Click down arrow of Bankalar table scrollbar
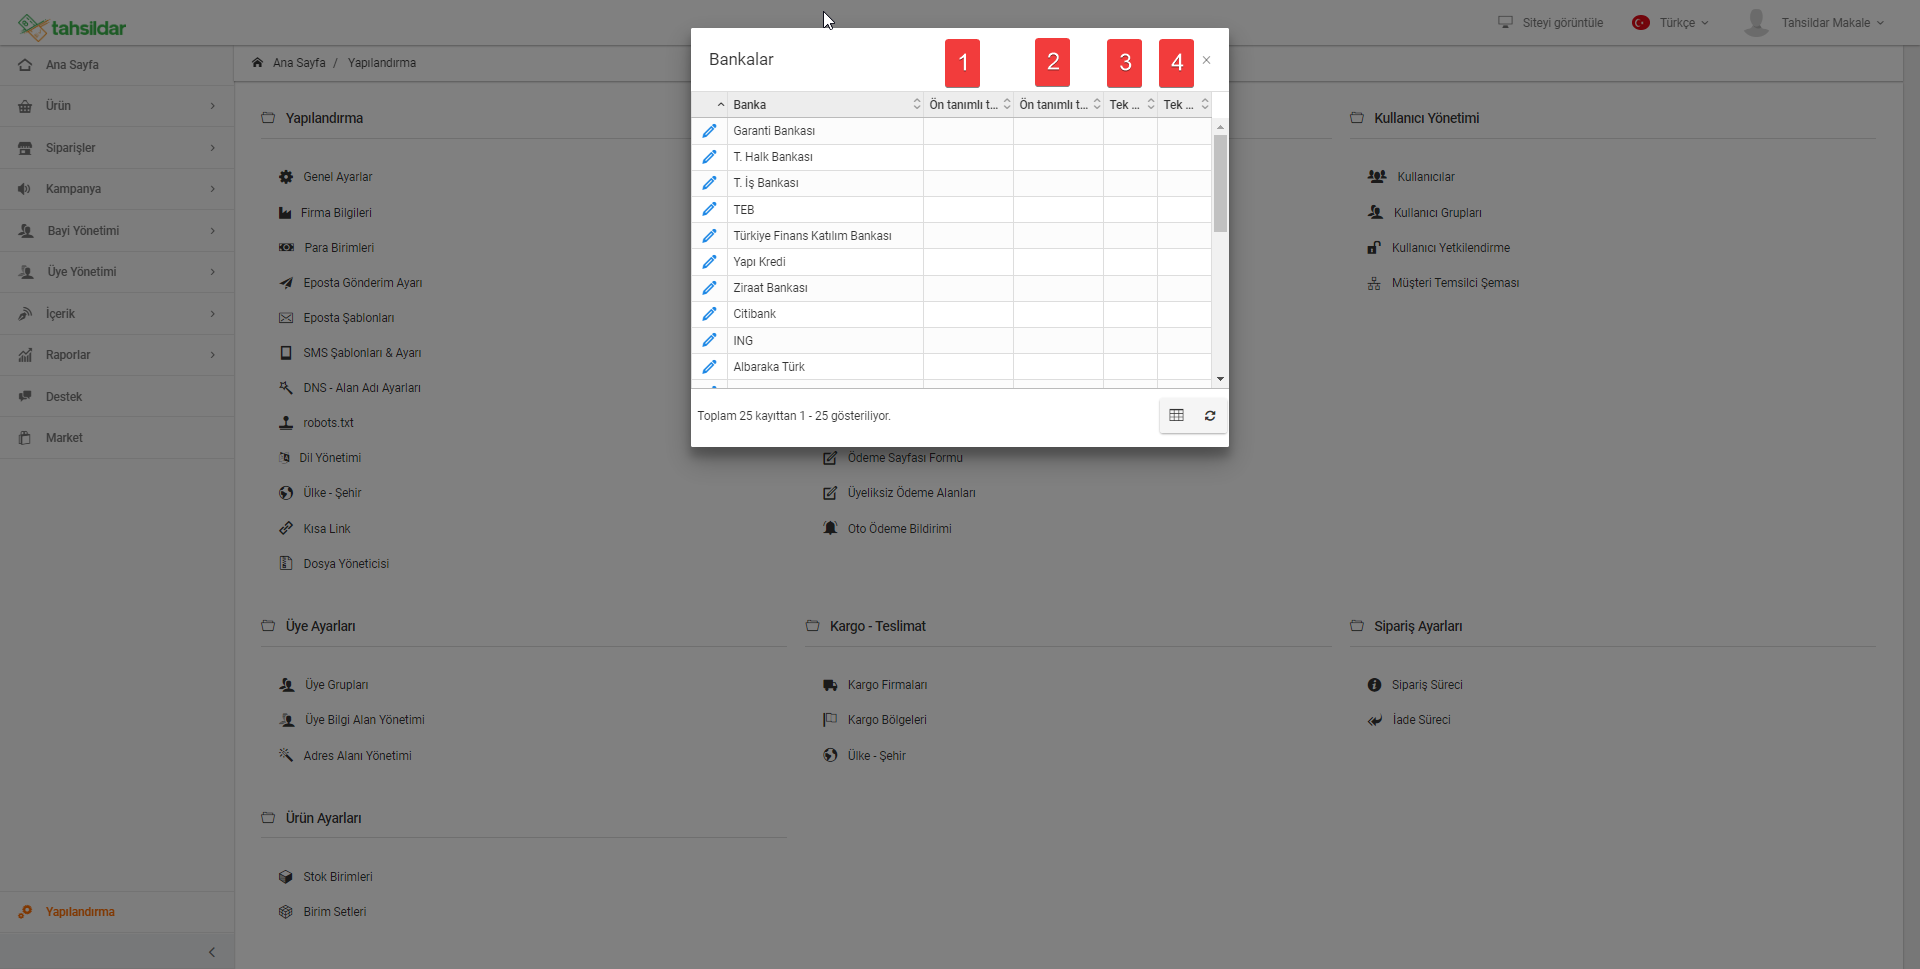 point(1220,379)
